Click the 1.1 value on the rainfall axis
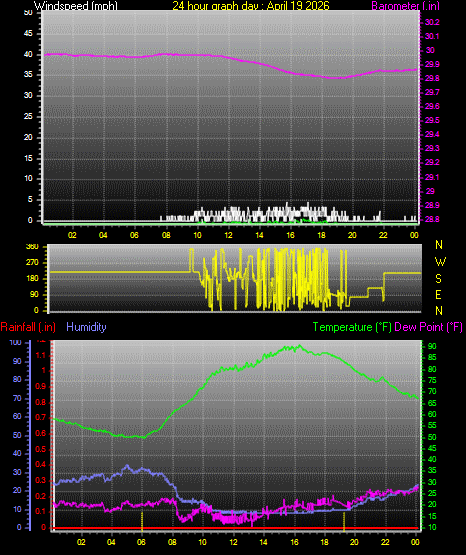This screenshot has height=555, width=466. pyautogui.click(x=41, y=355)
